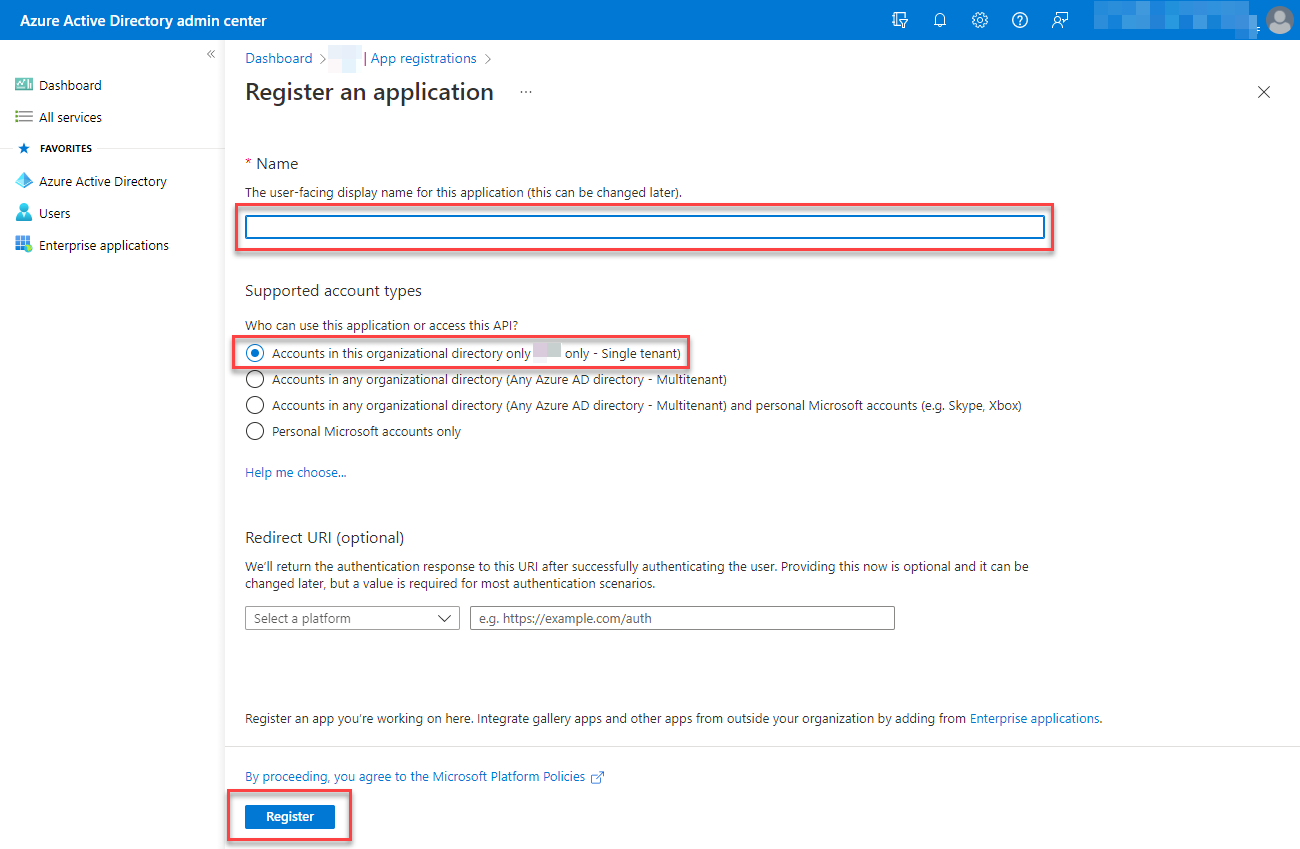
Task: Open Azure Active Directory in favorites
Action: (103, 181)
